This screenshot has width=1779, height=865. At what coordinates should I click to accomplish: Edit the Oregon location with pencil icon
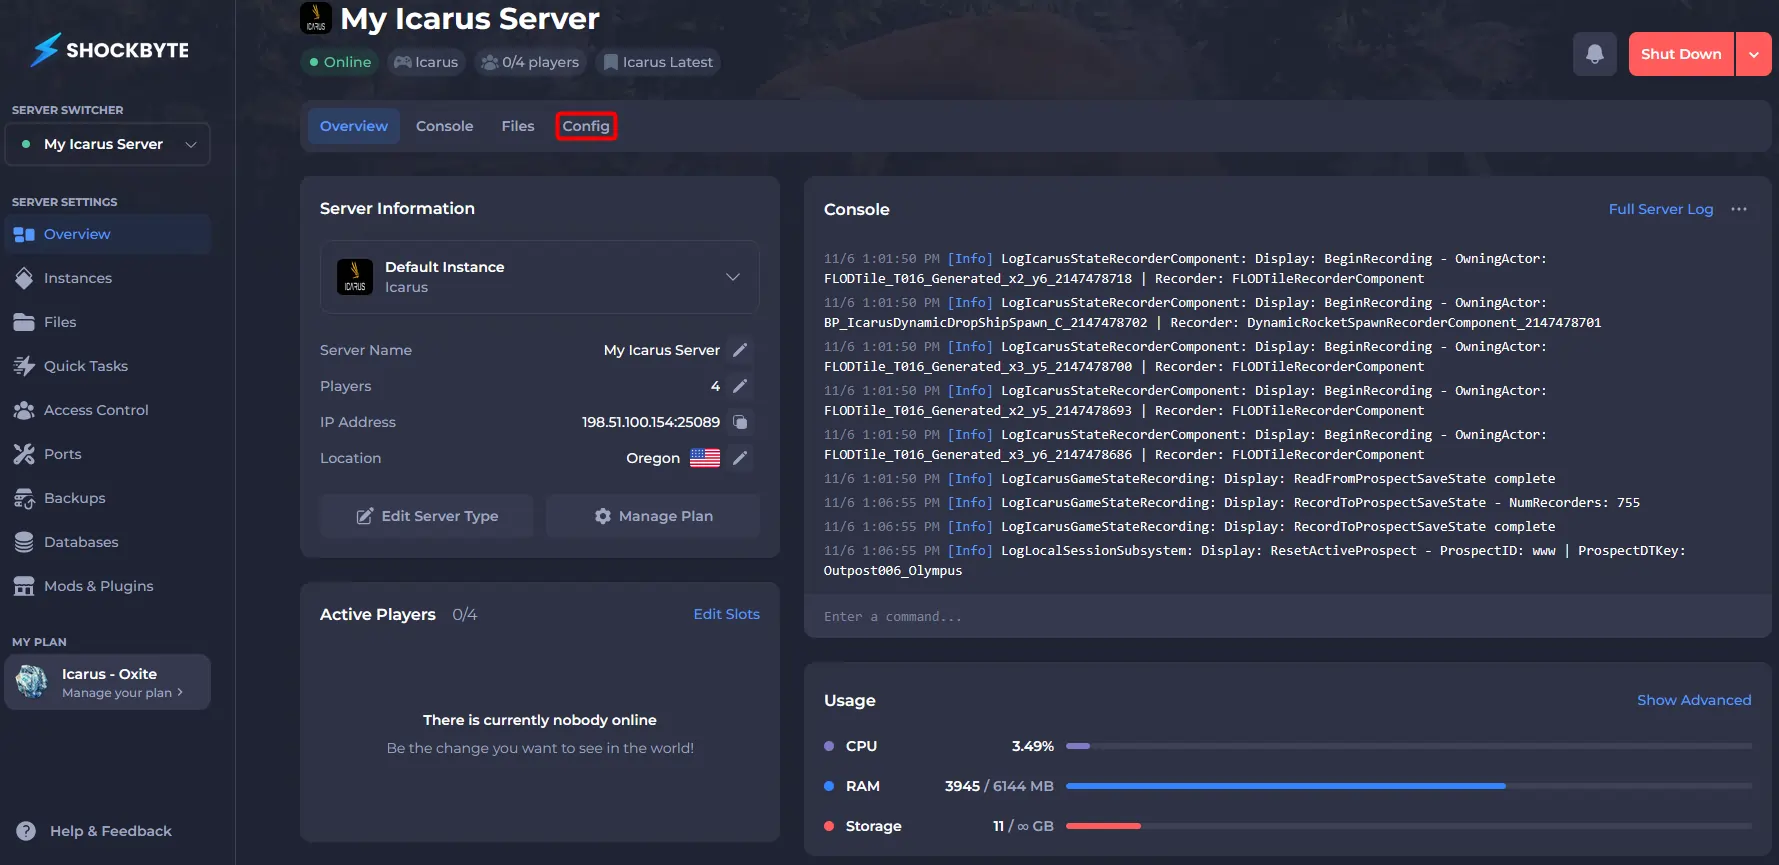[x=740, y=458]
